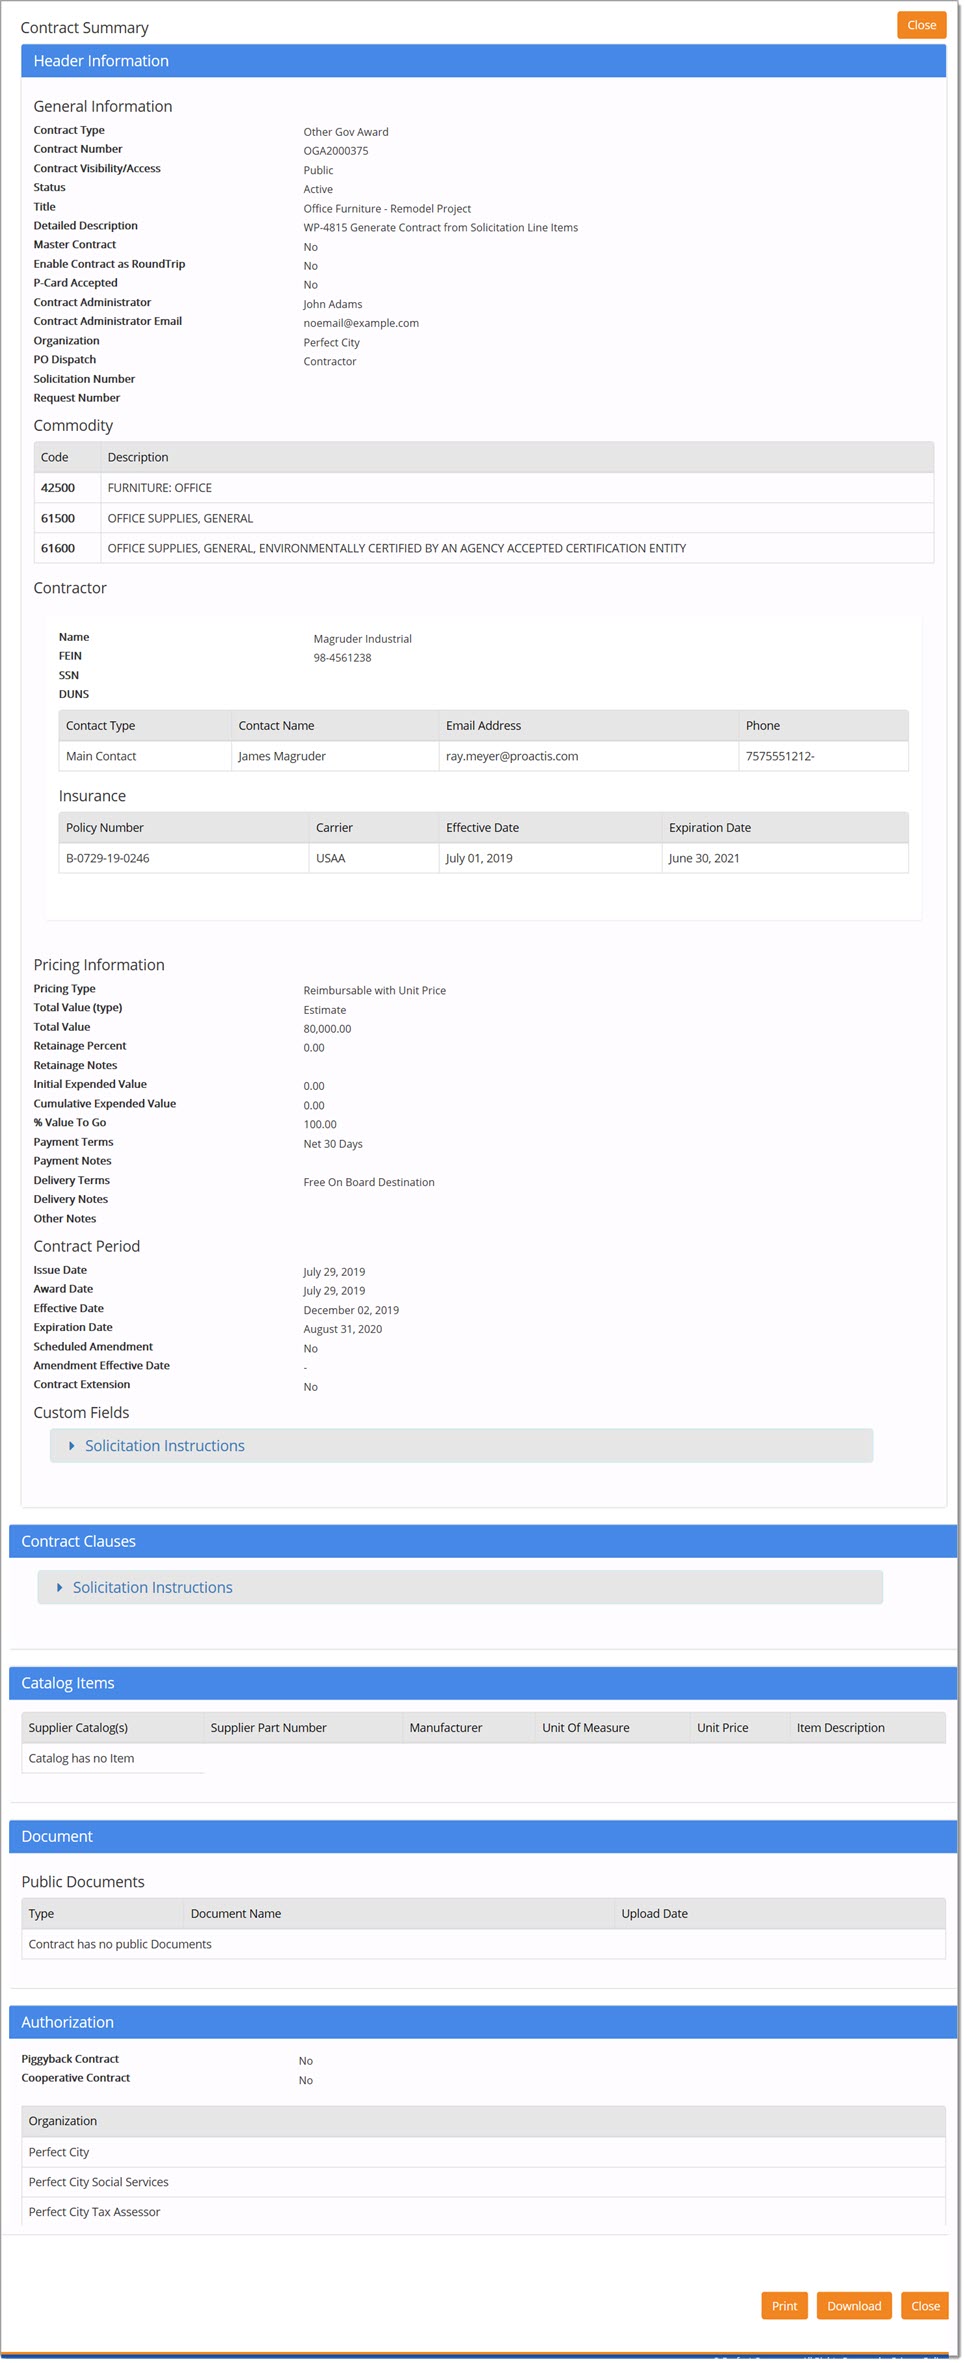Click expiration date August 31, 2020
The width and height of the screenshot is (965, 2363).
(x=343, y=1329)
